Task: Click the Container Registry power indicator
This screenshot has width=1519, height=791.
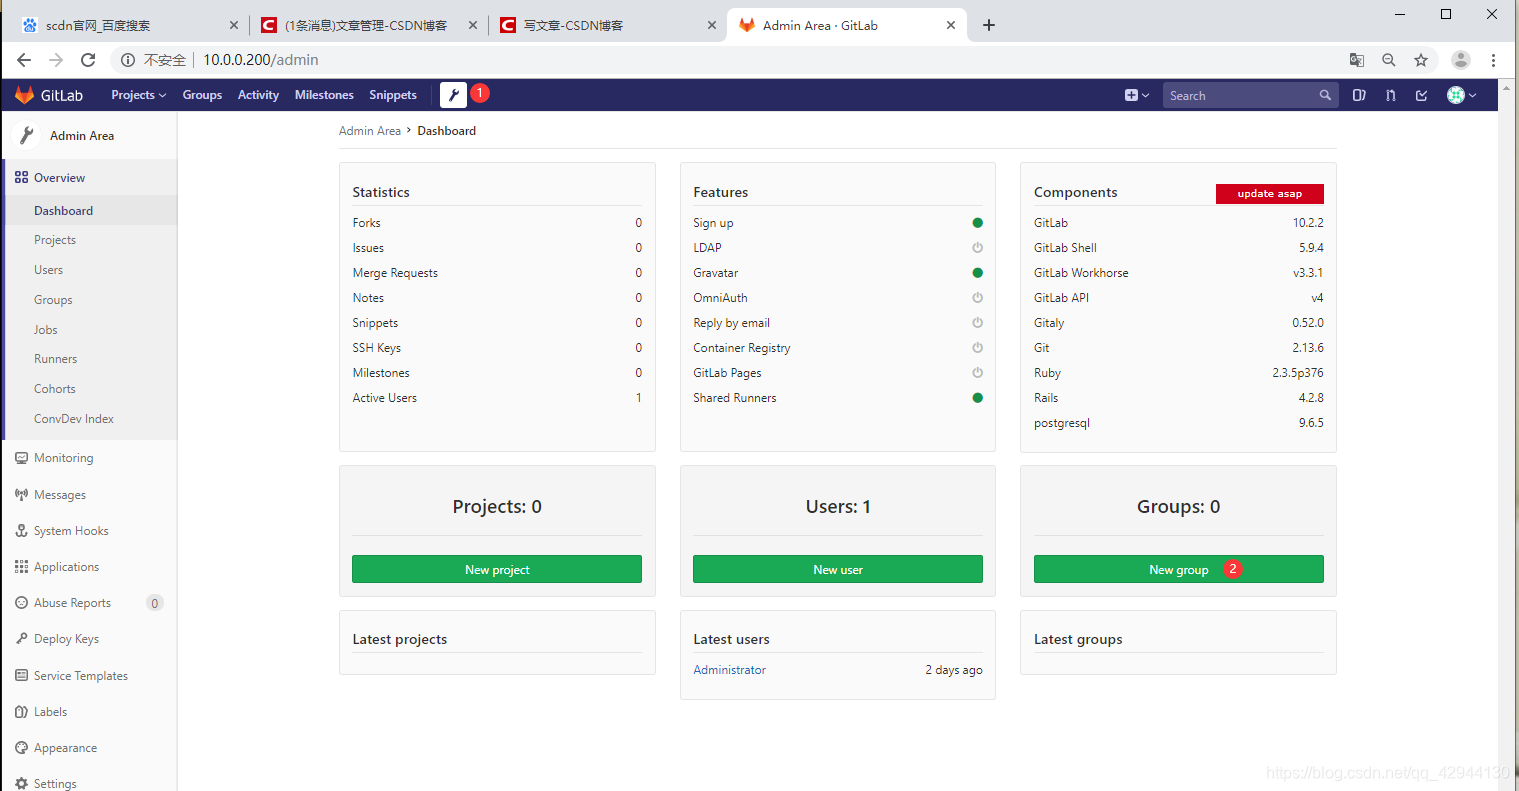Action: (977, 348)
